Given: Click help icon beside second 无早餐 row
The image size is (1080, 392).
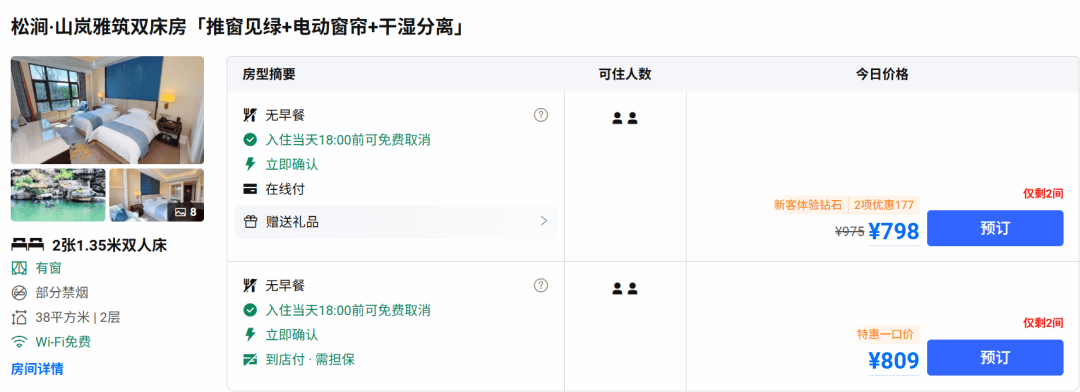Looking at the screenshot, I should pyautogui.click(x=541, y=285).
